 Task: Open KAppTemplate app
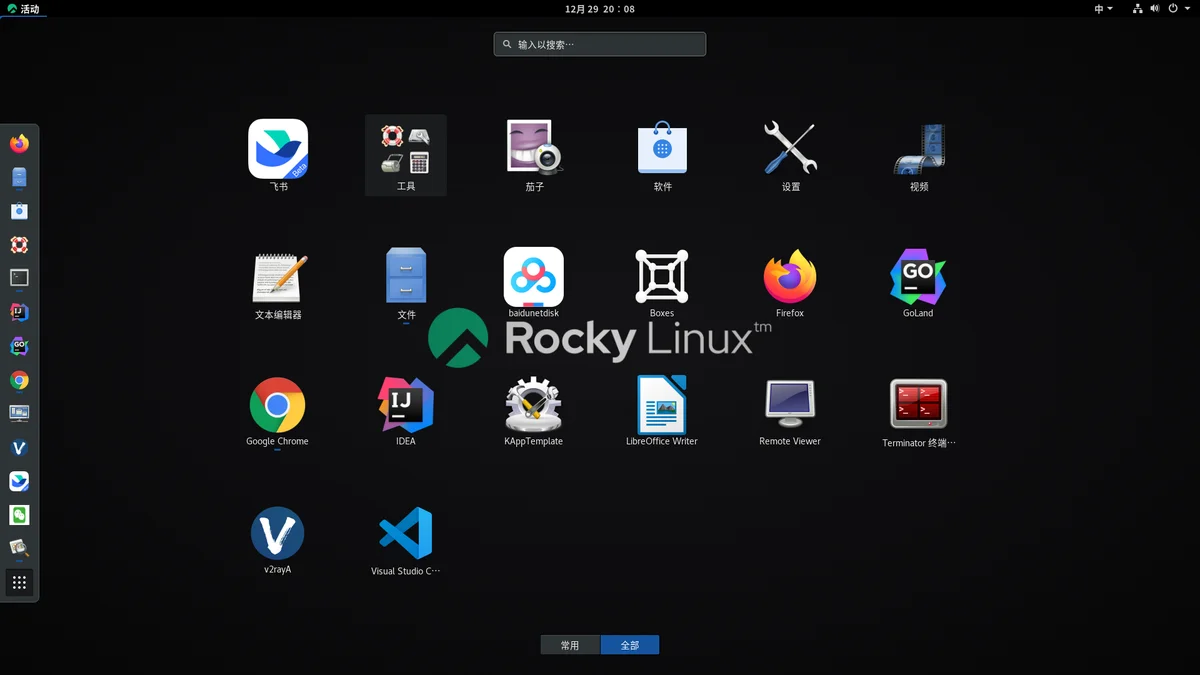534,412
